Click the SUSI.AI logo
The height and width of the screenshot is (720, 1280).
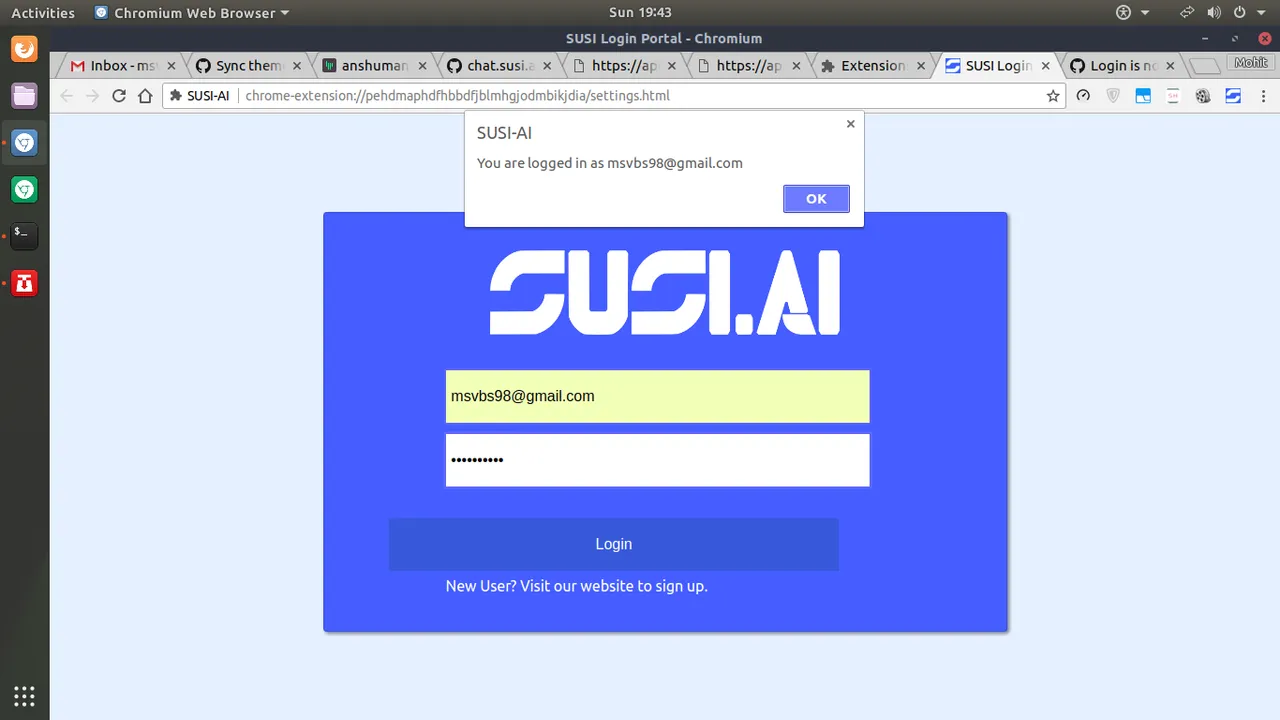(x=665, y=292)
